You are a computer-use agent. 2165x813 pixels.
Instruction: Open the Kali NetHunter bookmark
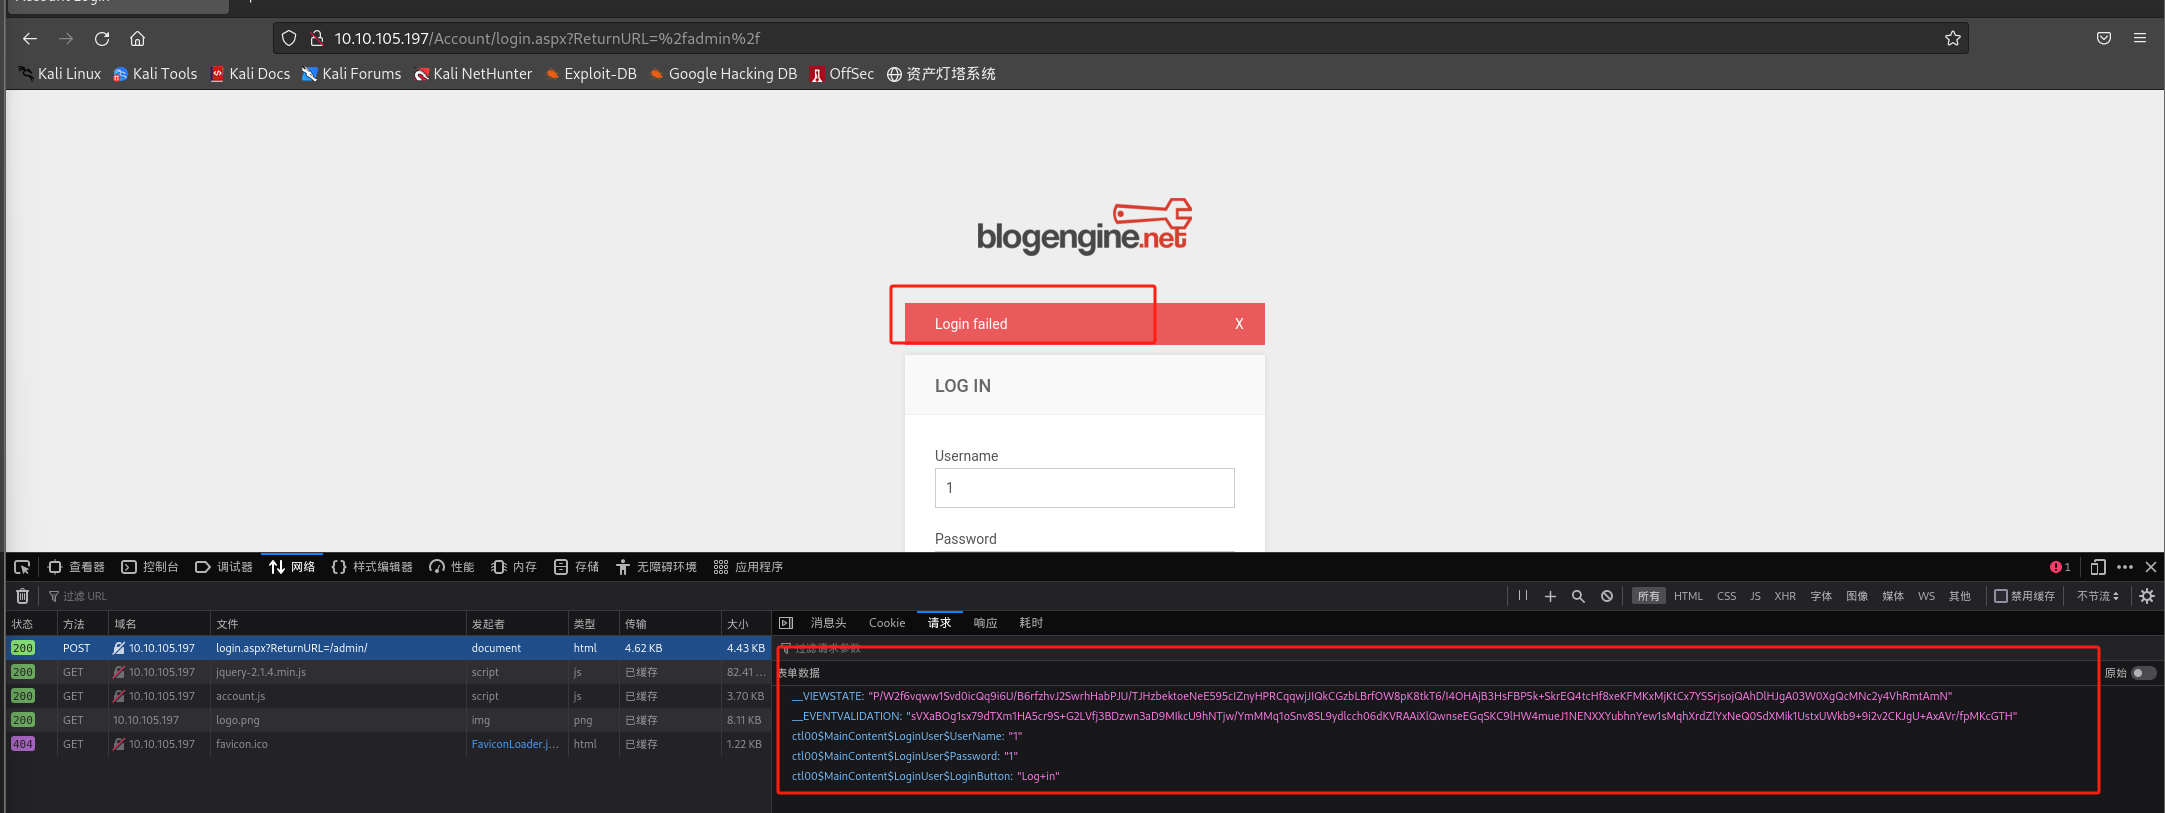473,74
